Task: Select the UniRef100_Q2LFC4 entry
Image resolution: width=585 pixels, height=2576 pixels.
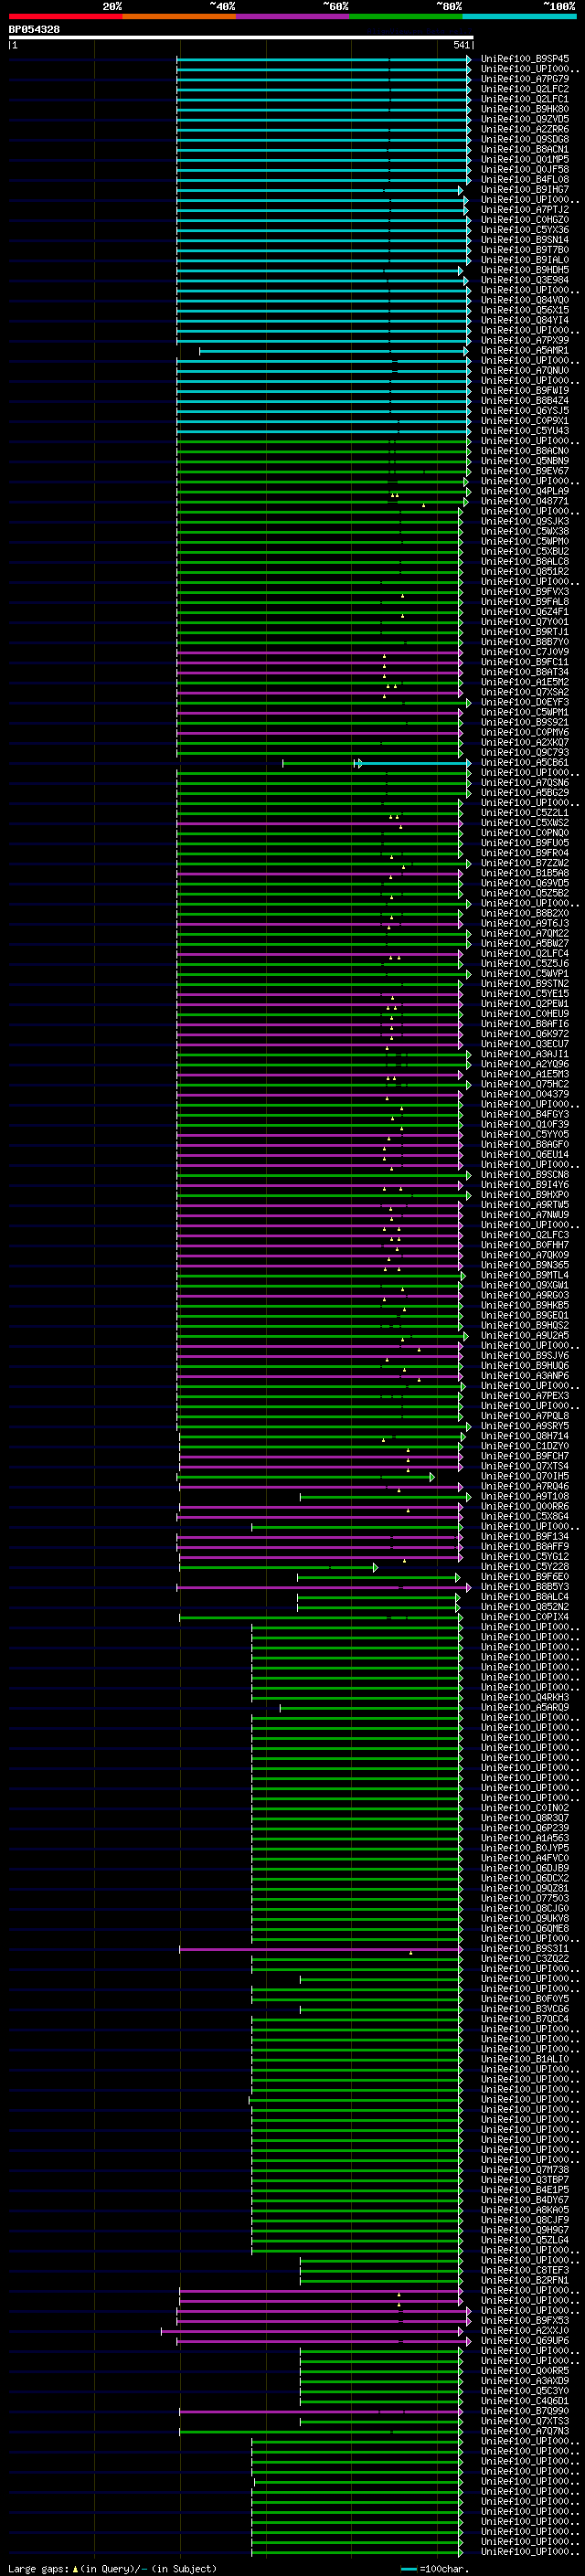Action: pos(525,954)
